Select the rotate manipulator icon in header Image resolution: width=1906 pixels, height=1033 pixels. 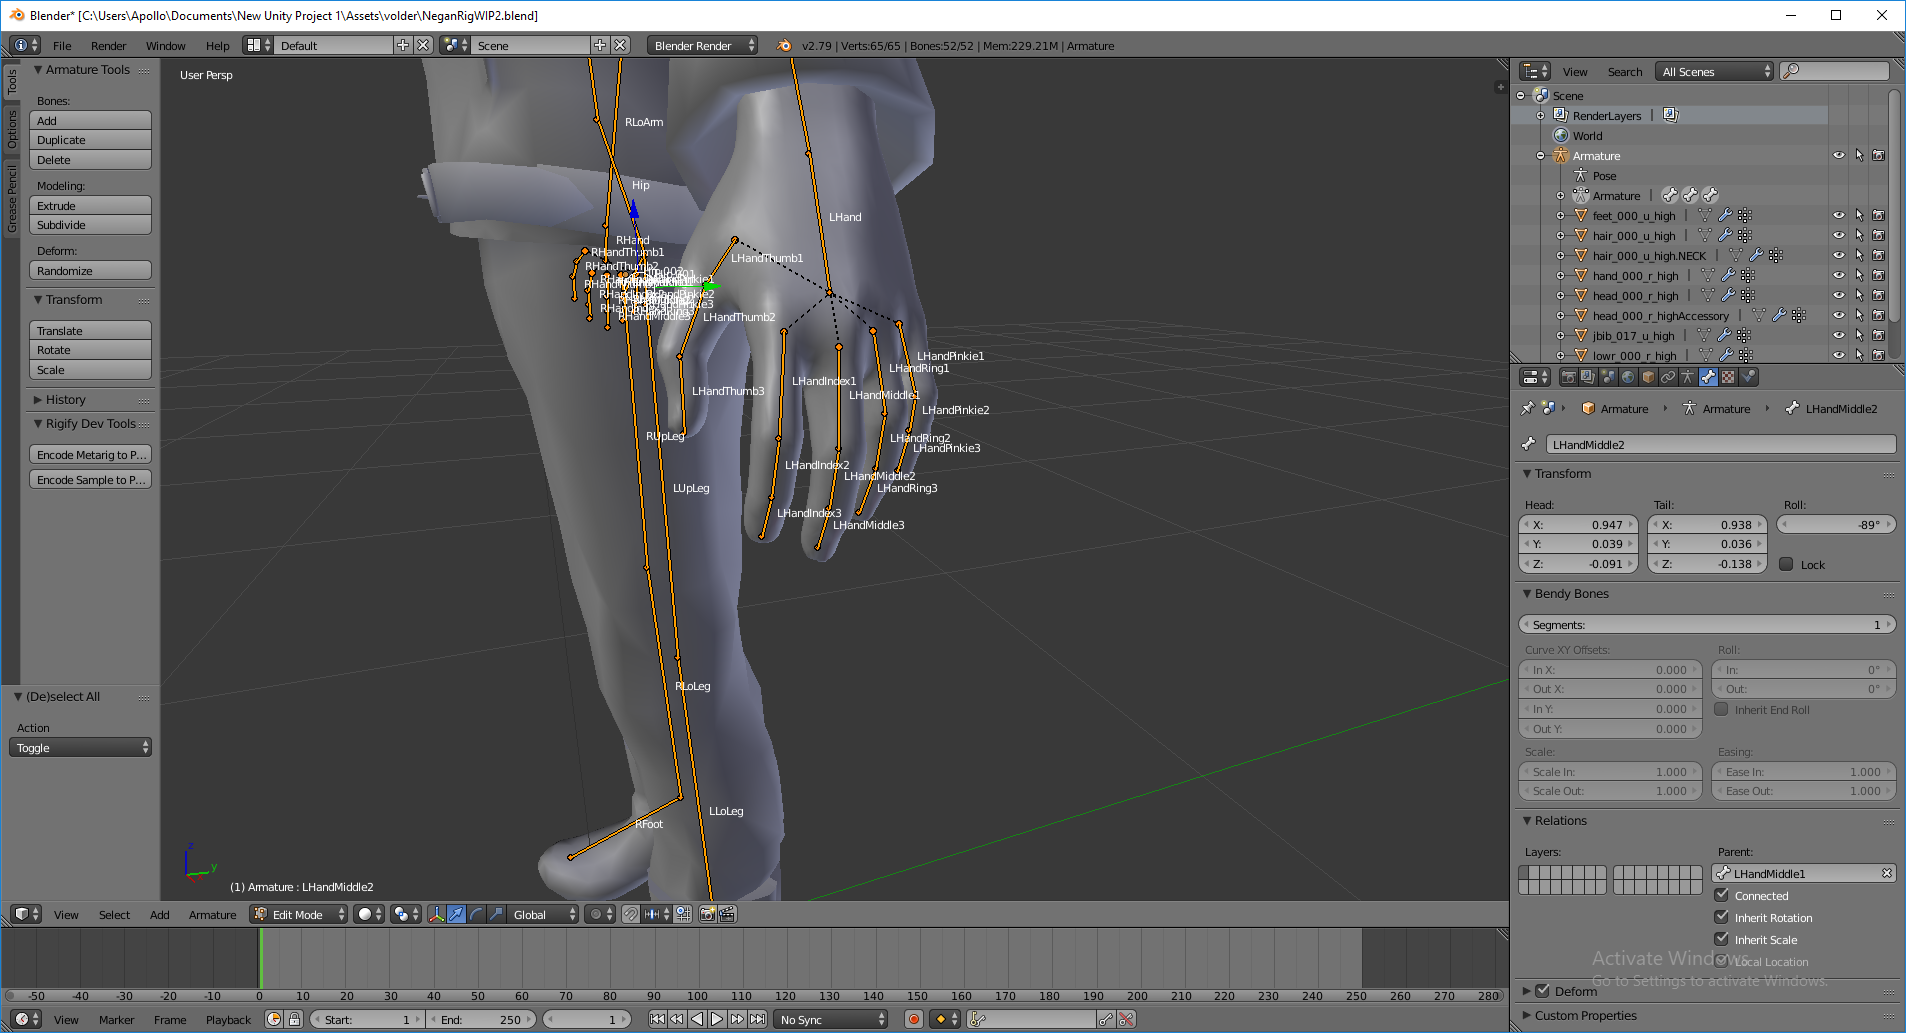[476, 914]
